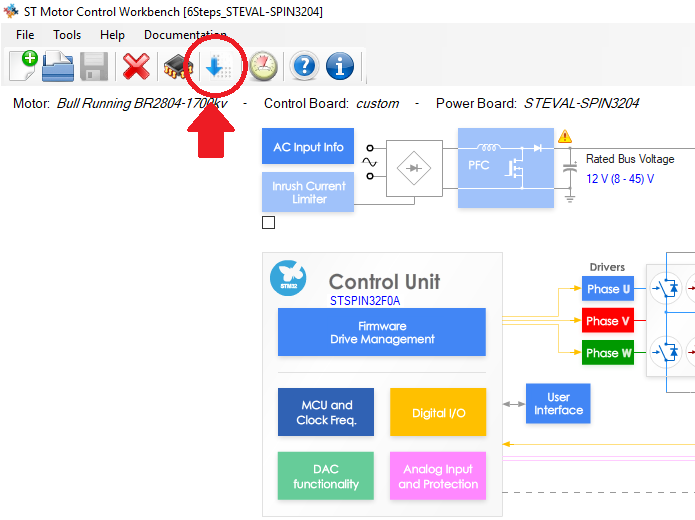The image size is (695, 520).
Task: Click the yellow warning triangle icon
Action: pos(565,136)
